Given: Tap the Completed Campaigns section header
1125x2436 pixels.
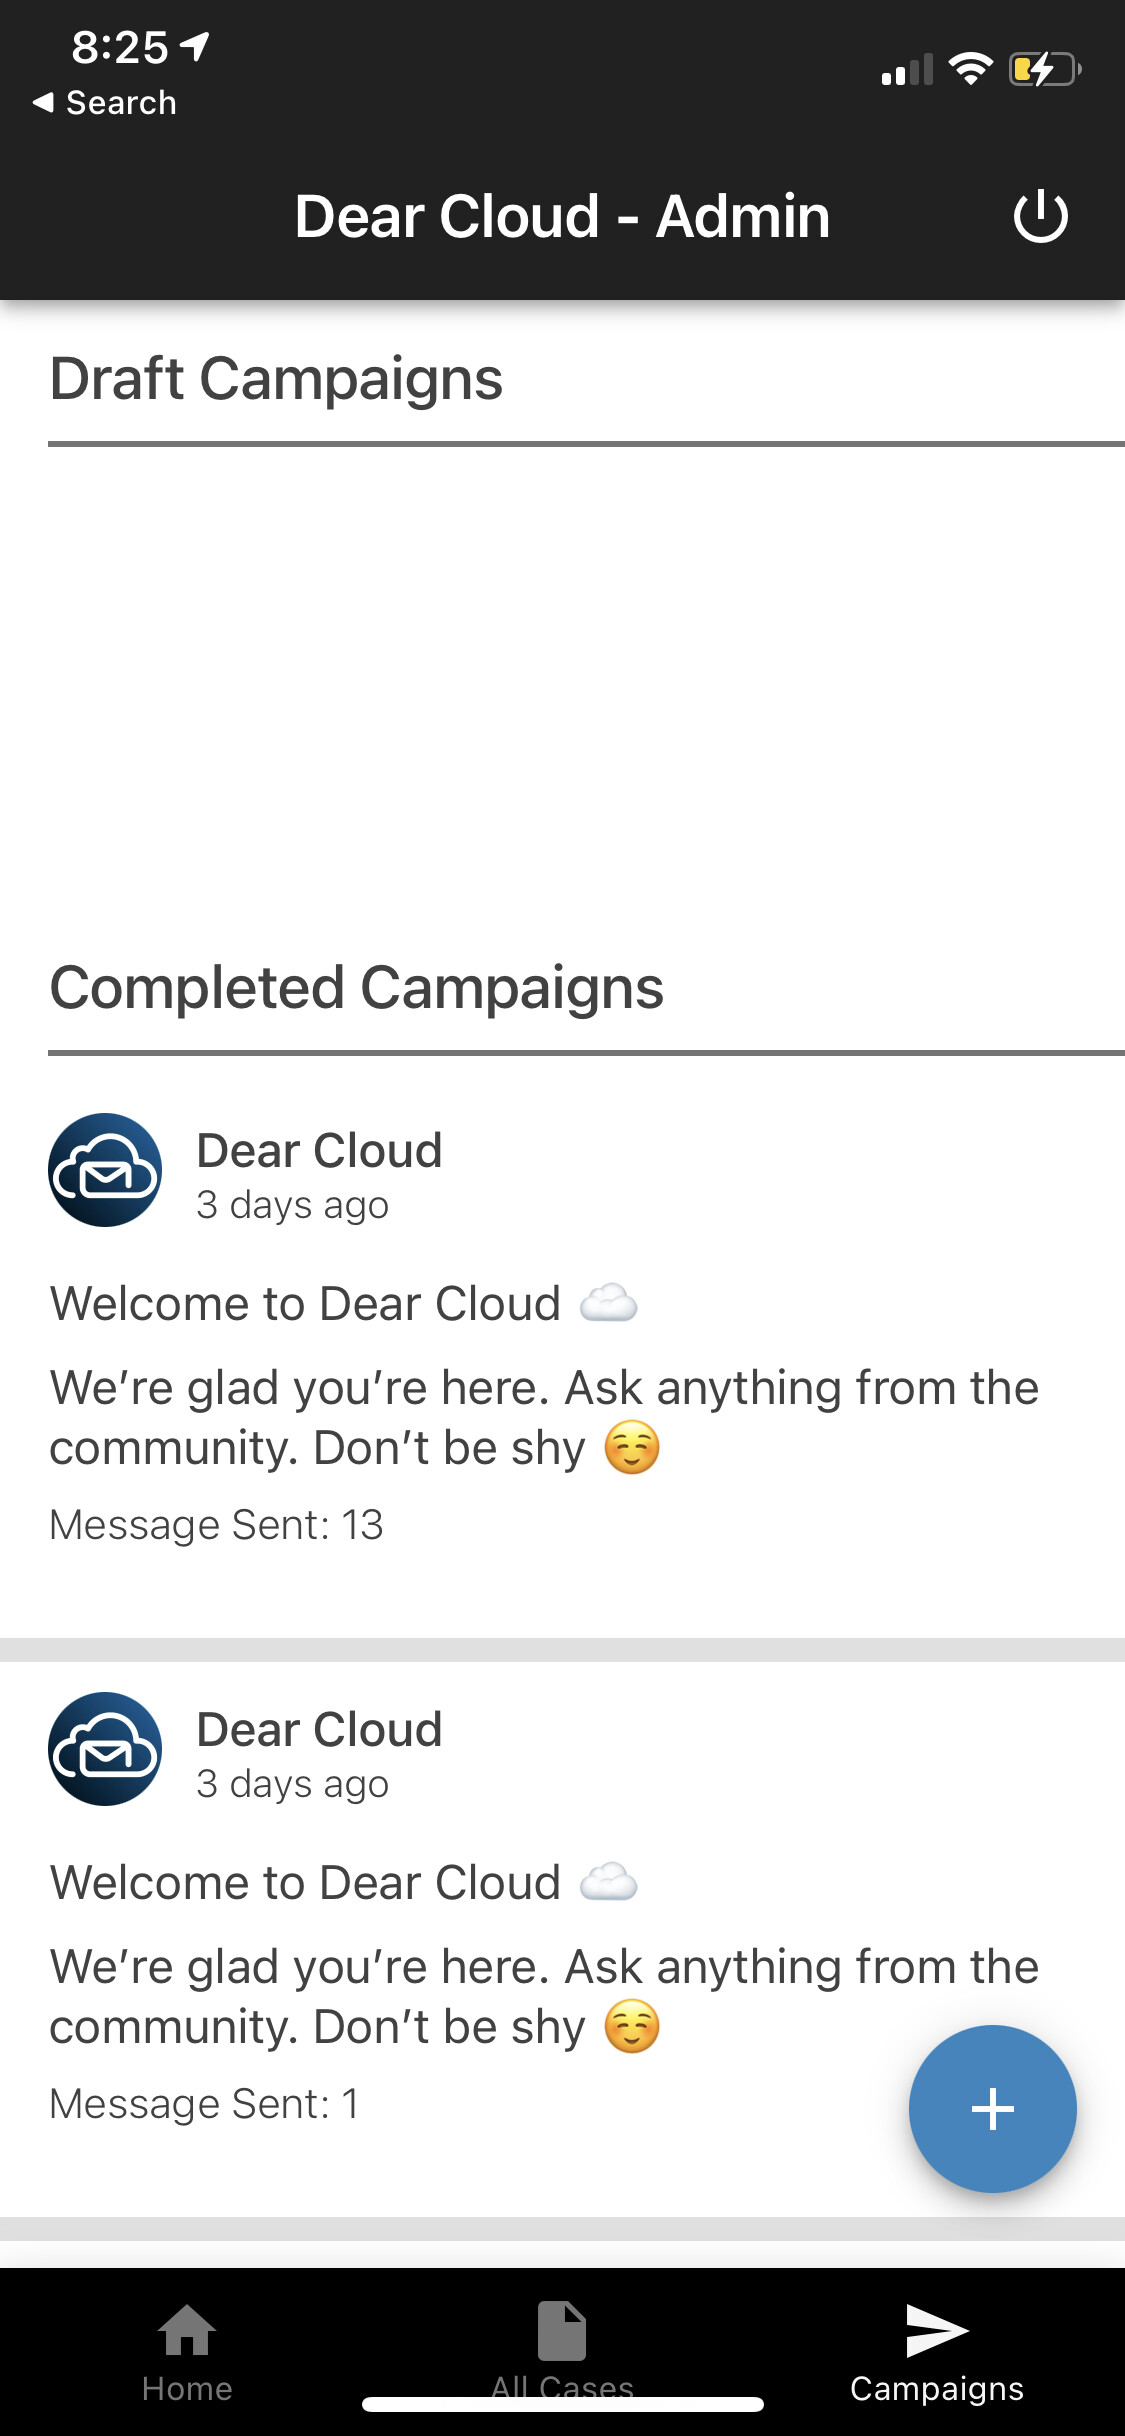Looking at the screenshot, I should (x=357, y=988).
